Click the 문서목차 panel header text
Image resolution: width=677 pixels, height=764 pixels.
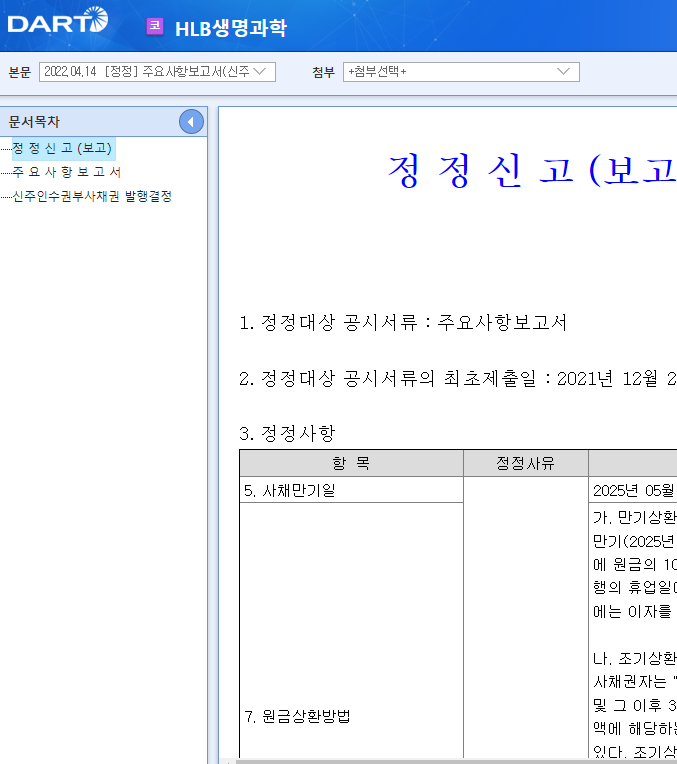pos(34,122)
